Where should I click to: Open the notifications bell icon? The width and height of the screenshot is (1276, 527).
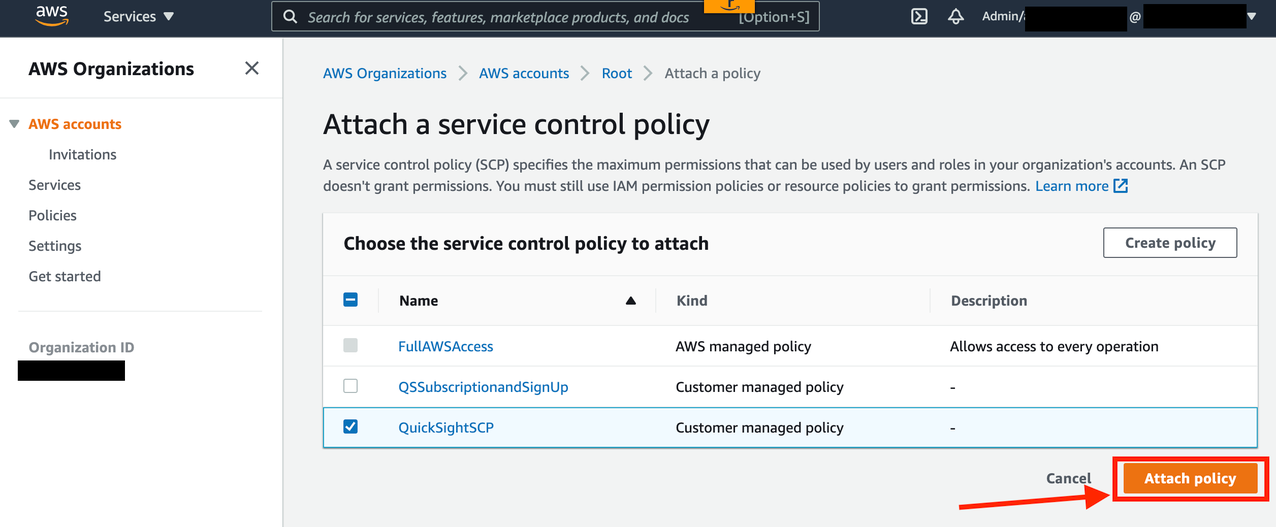(x=955, y=16)
